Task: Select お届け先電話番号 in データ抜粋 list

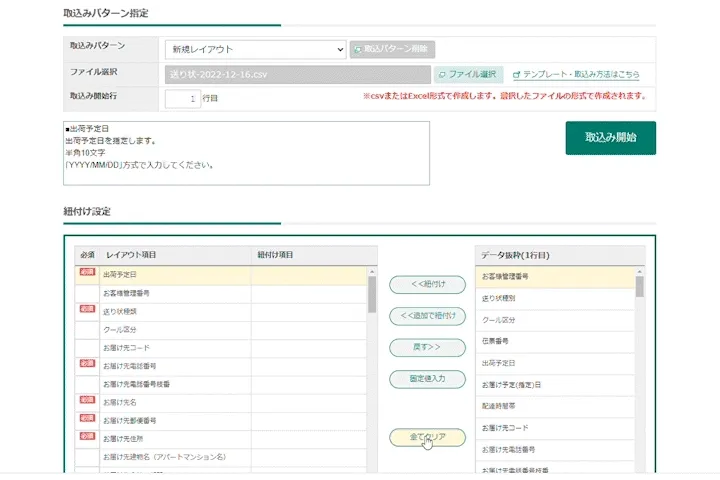Action: click(555, 450)
